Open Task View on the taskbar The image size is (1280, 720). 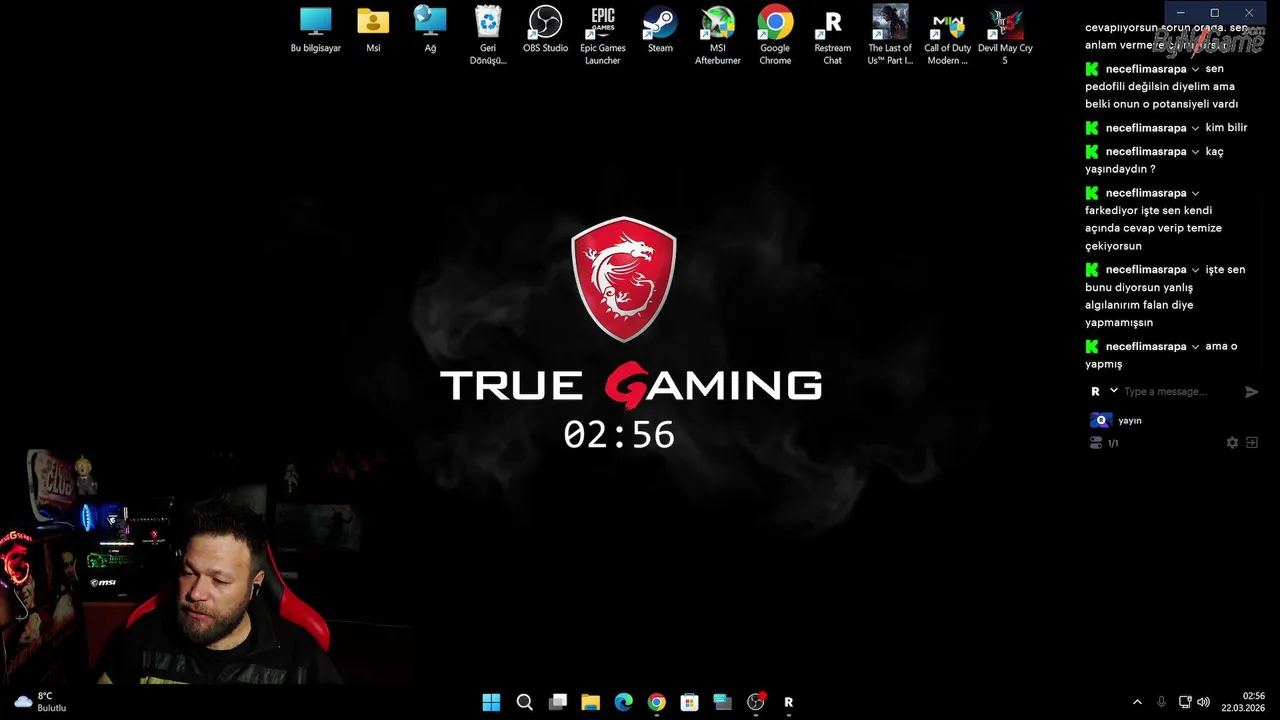click(x=557, y=702)
